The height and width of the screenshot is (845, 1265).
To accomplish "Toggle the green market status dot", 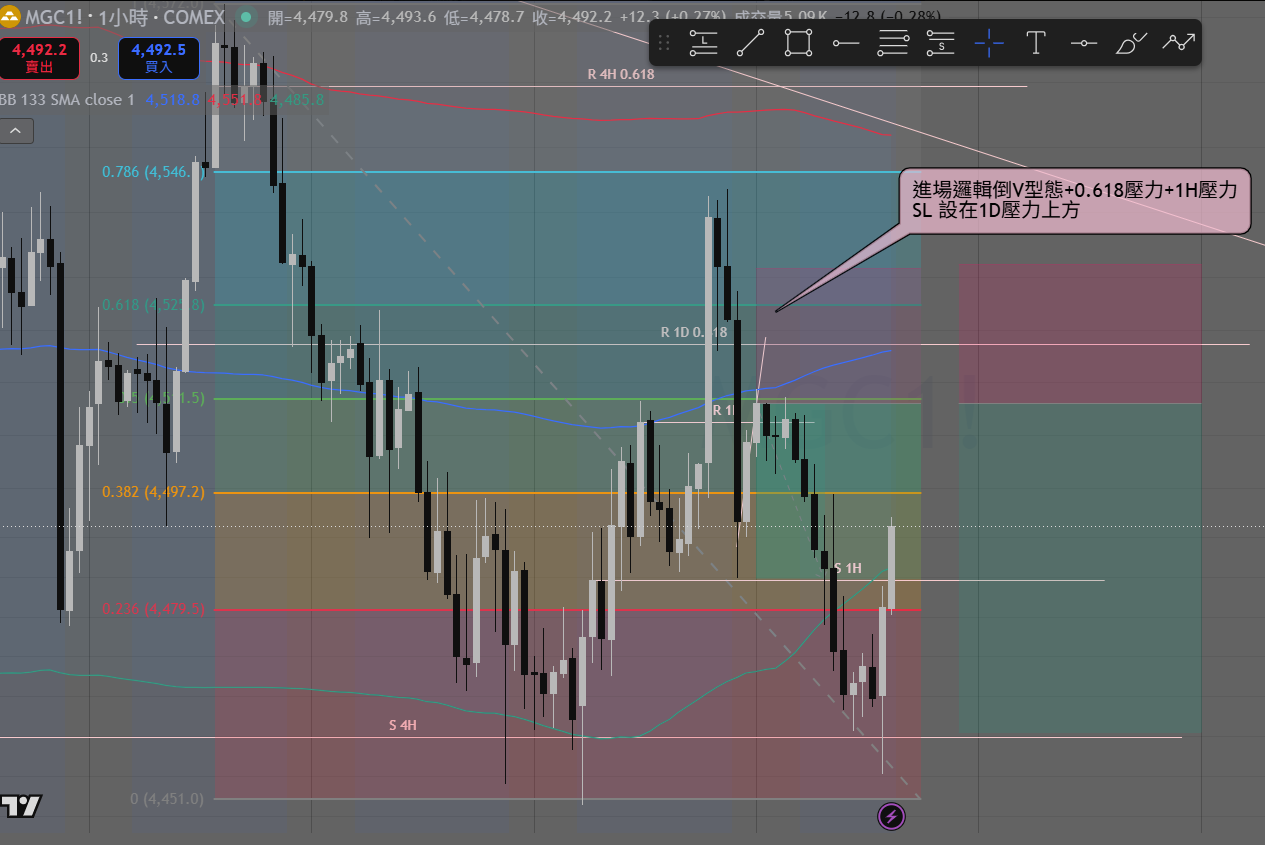I will pyautogui.click(x=246, y=17).
